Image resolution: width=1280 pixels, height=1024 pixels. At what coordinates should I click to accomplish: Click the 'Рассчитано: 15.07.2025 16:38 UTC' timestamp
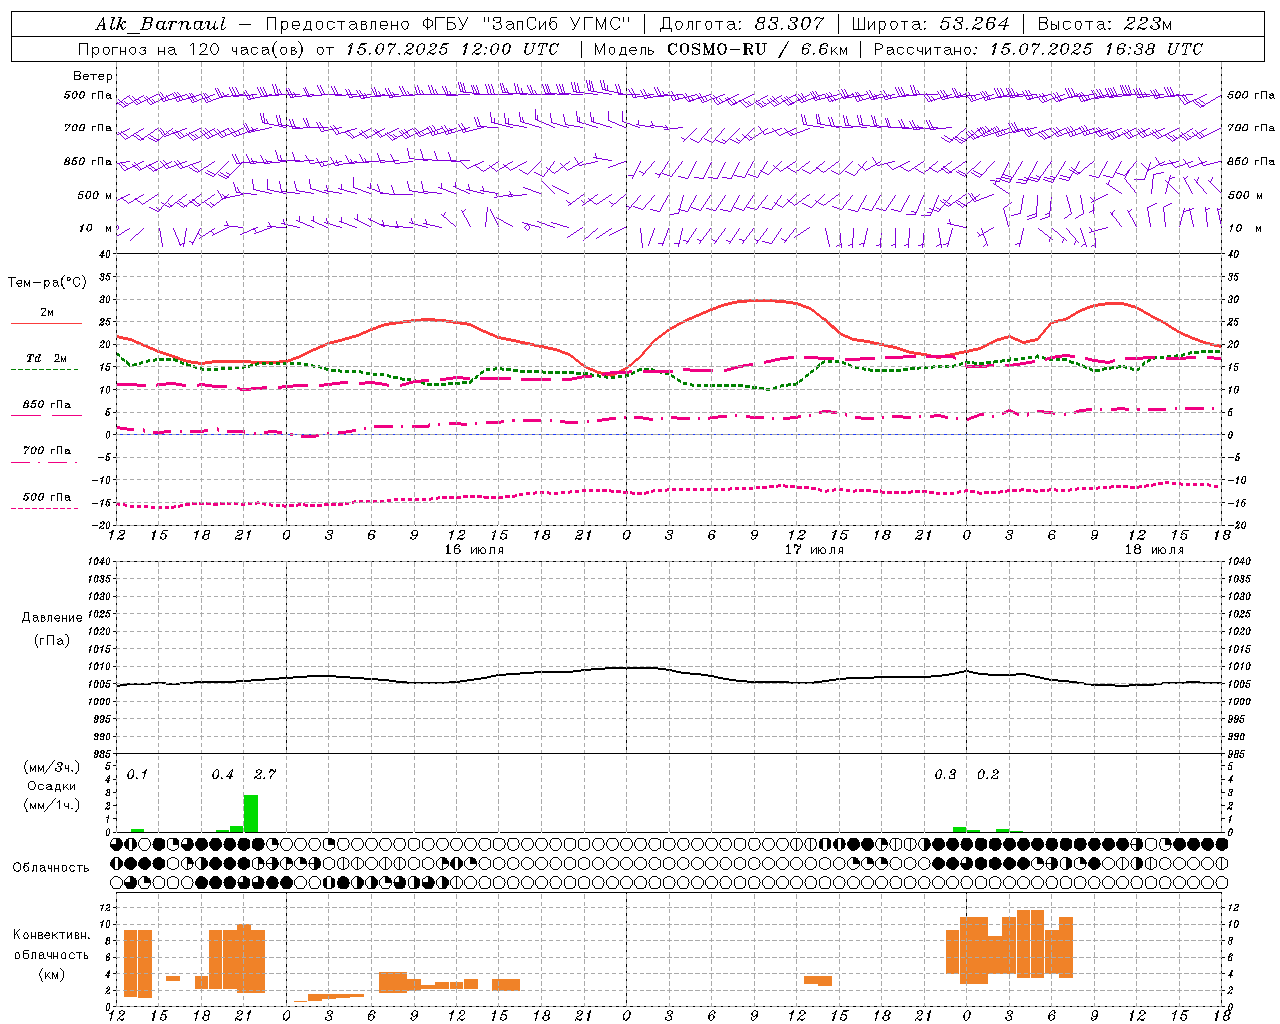[x=1038, y=49]
